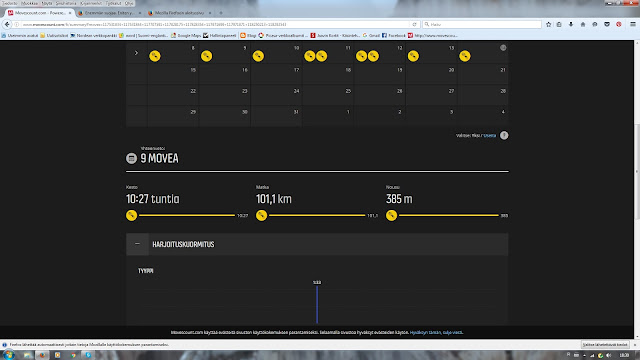Open a new tab with the plus button
The width and height of the screenshot is (640, 360).
pyautogui.click(x=221, y=13)
